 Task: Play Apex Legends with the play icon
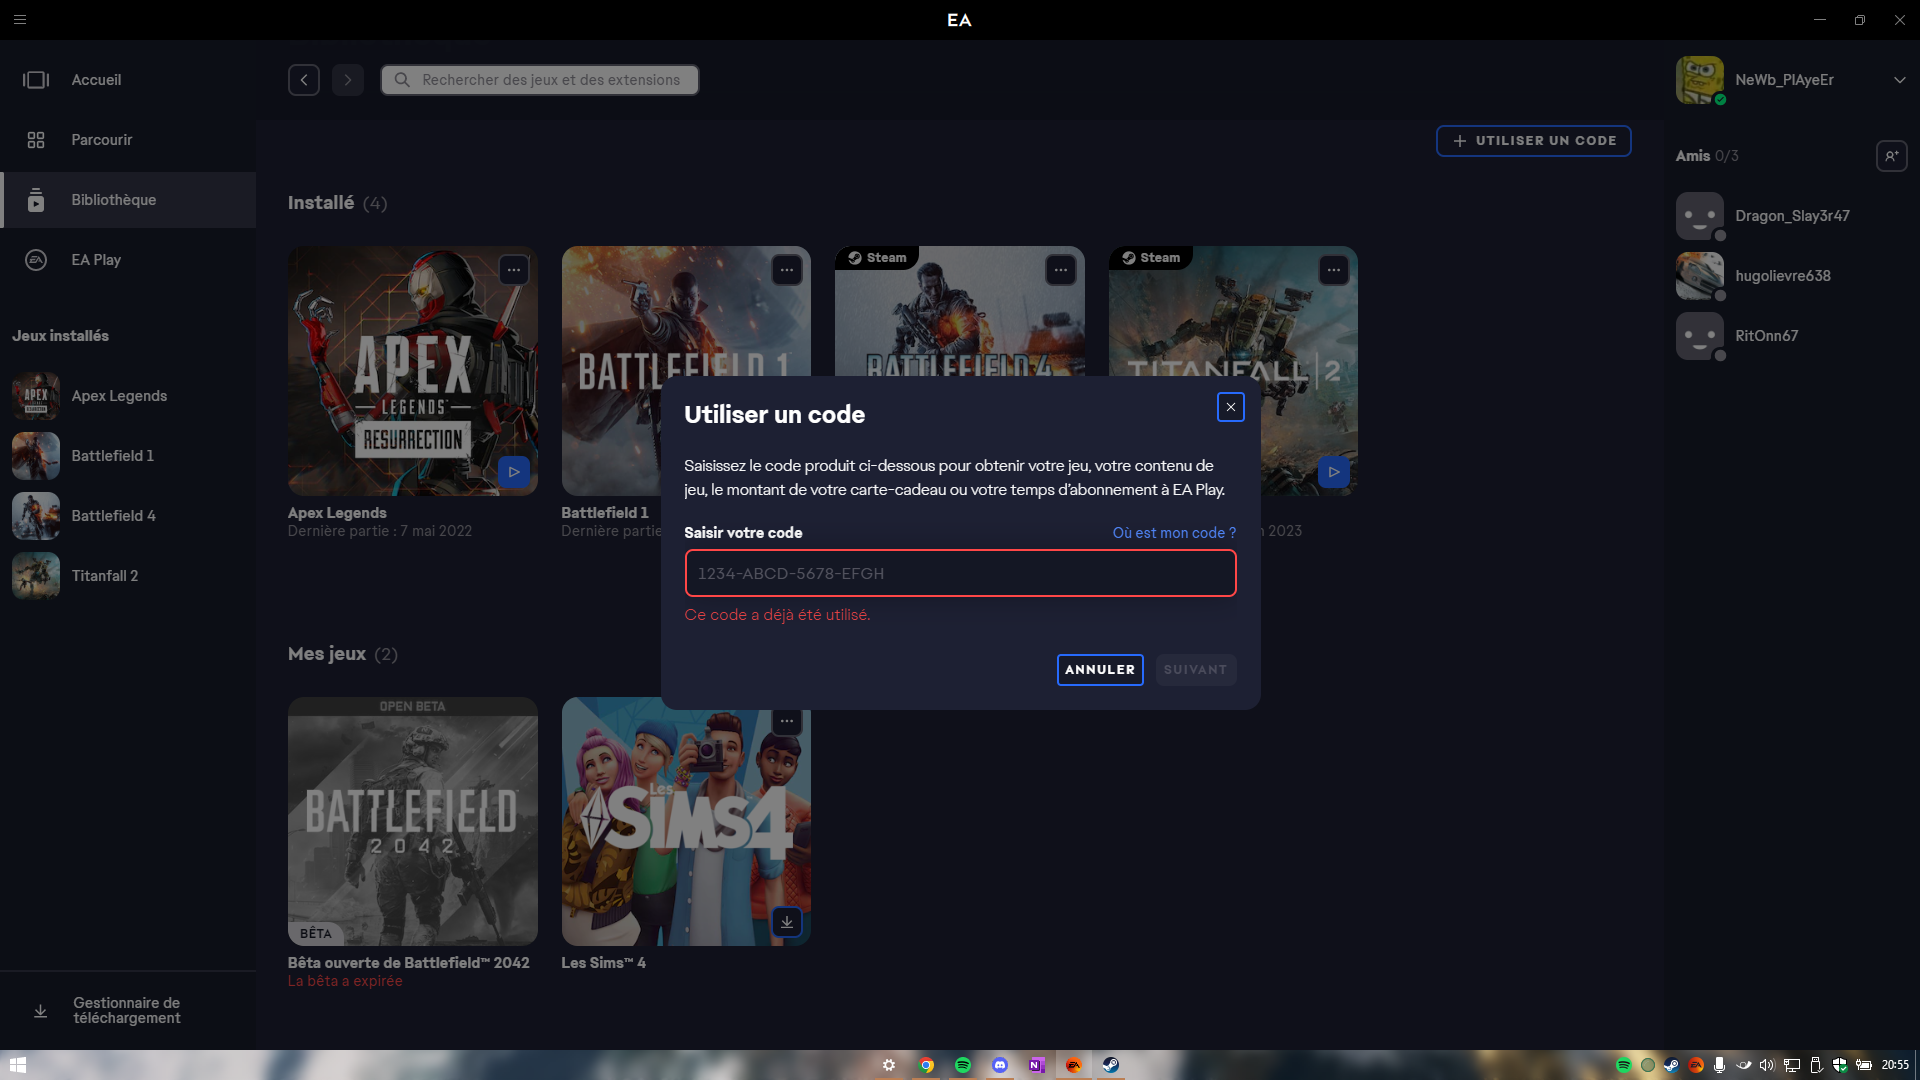[x=513, y=472]
